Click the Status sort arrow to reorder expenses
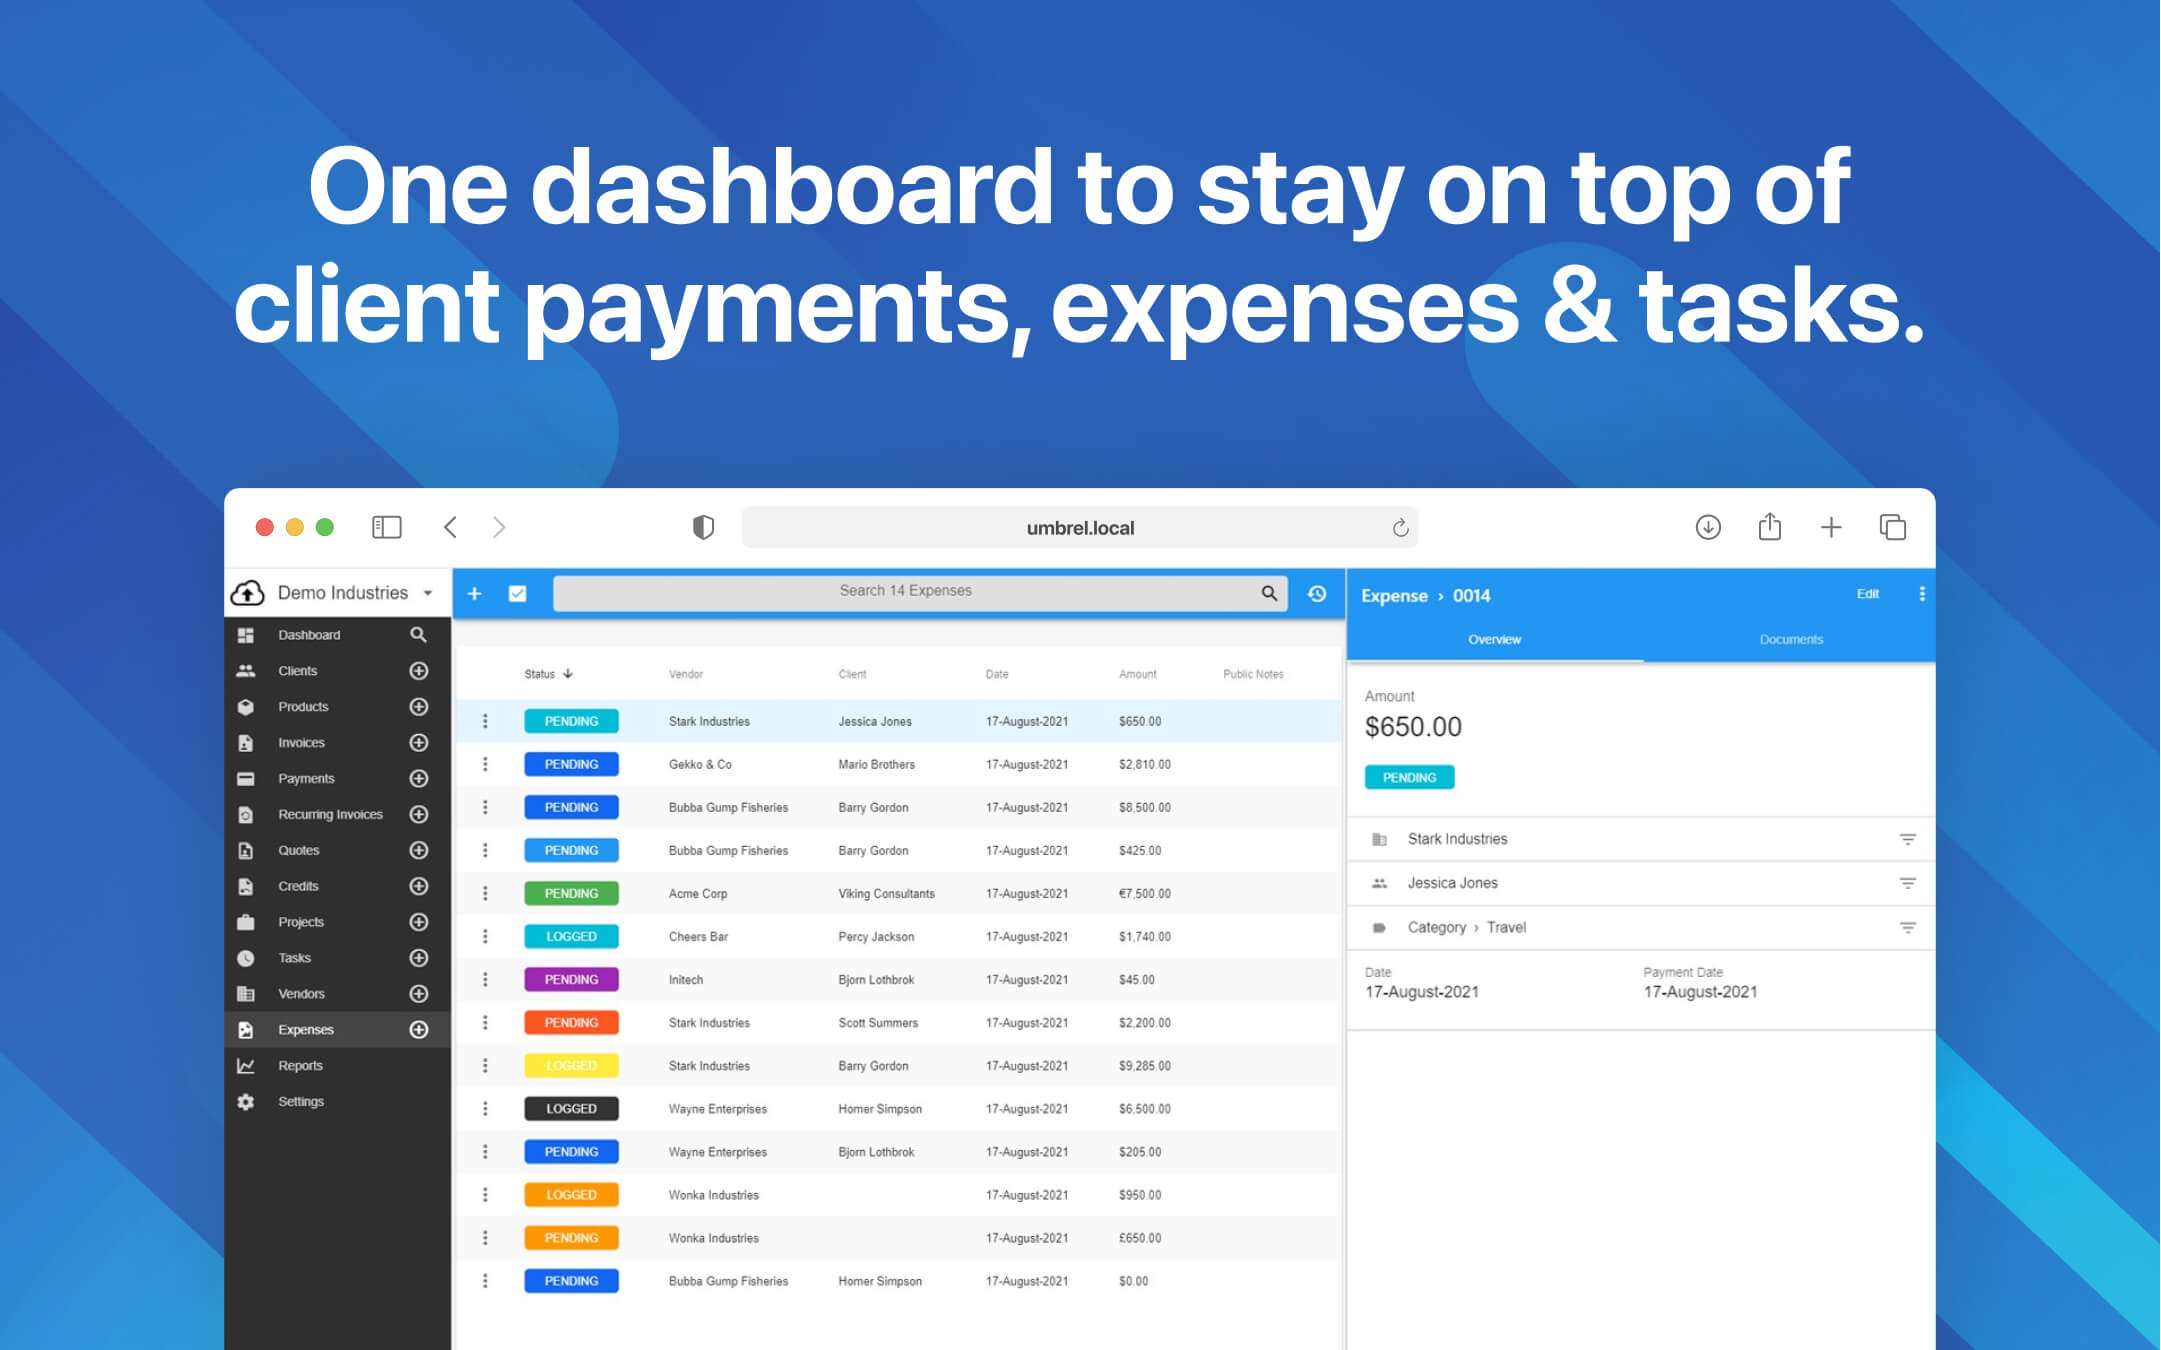This screenshot has height=1350, width=2161. [568, 673]
